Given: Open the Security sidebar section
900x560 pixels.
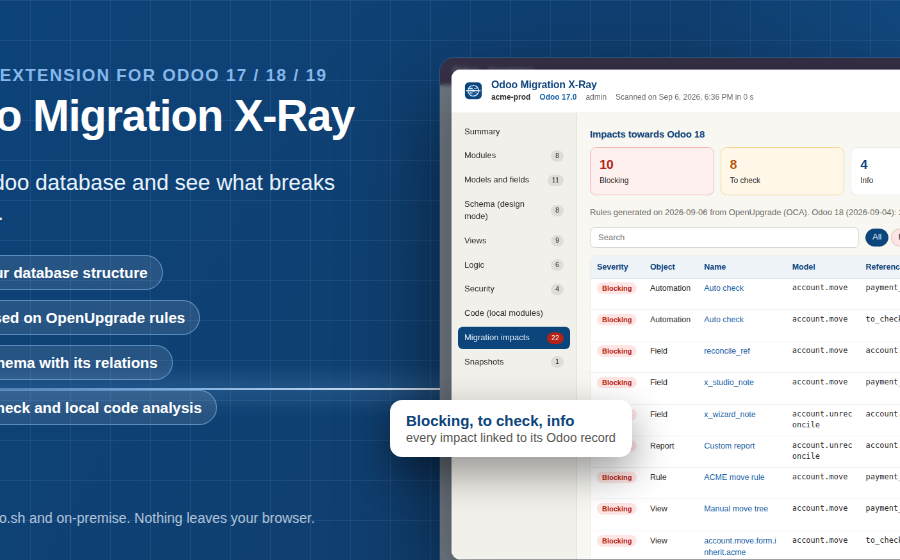Looking at the screenshot, I should [513, 289].
